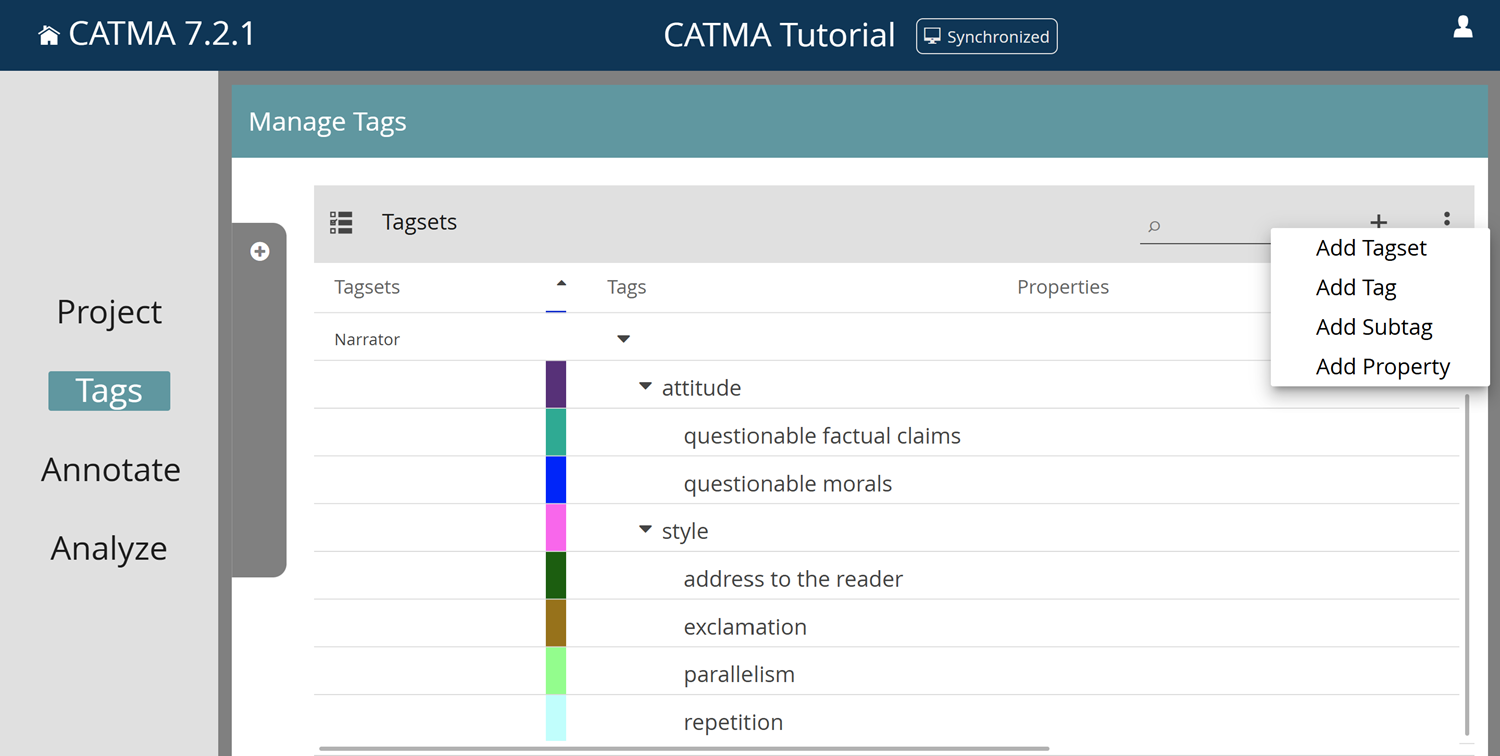
Task: Click the CATMA home icon
Action: click(x=48, y=36)
